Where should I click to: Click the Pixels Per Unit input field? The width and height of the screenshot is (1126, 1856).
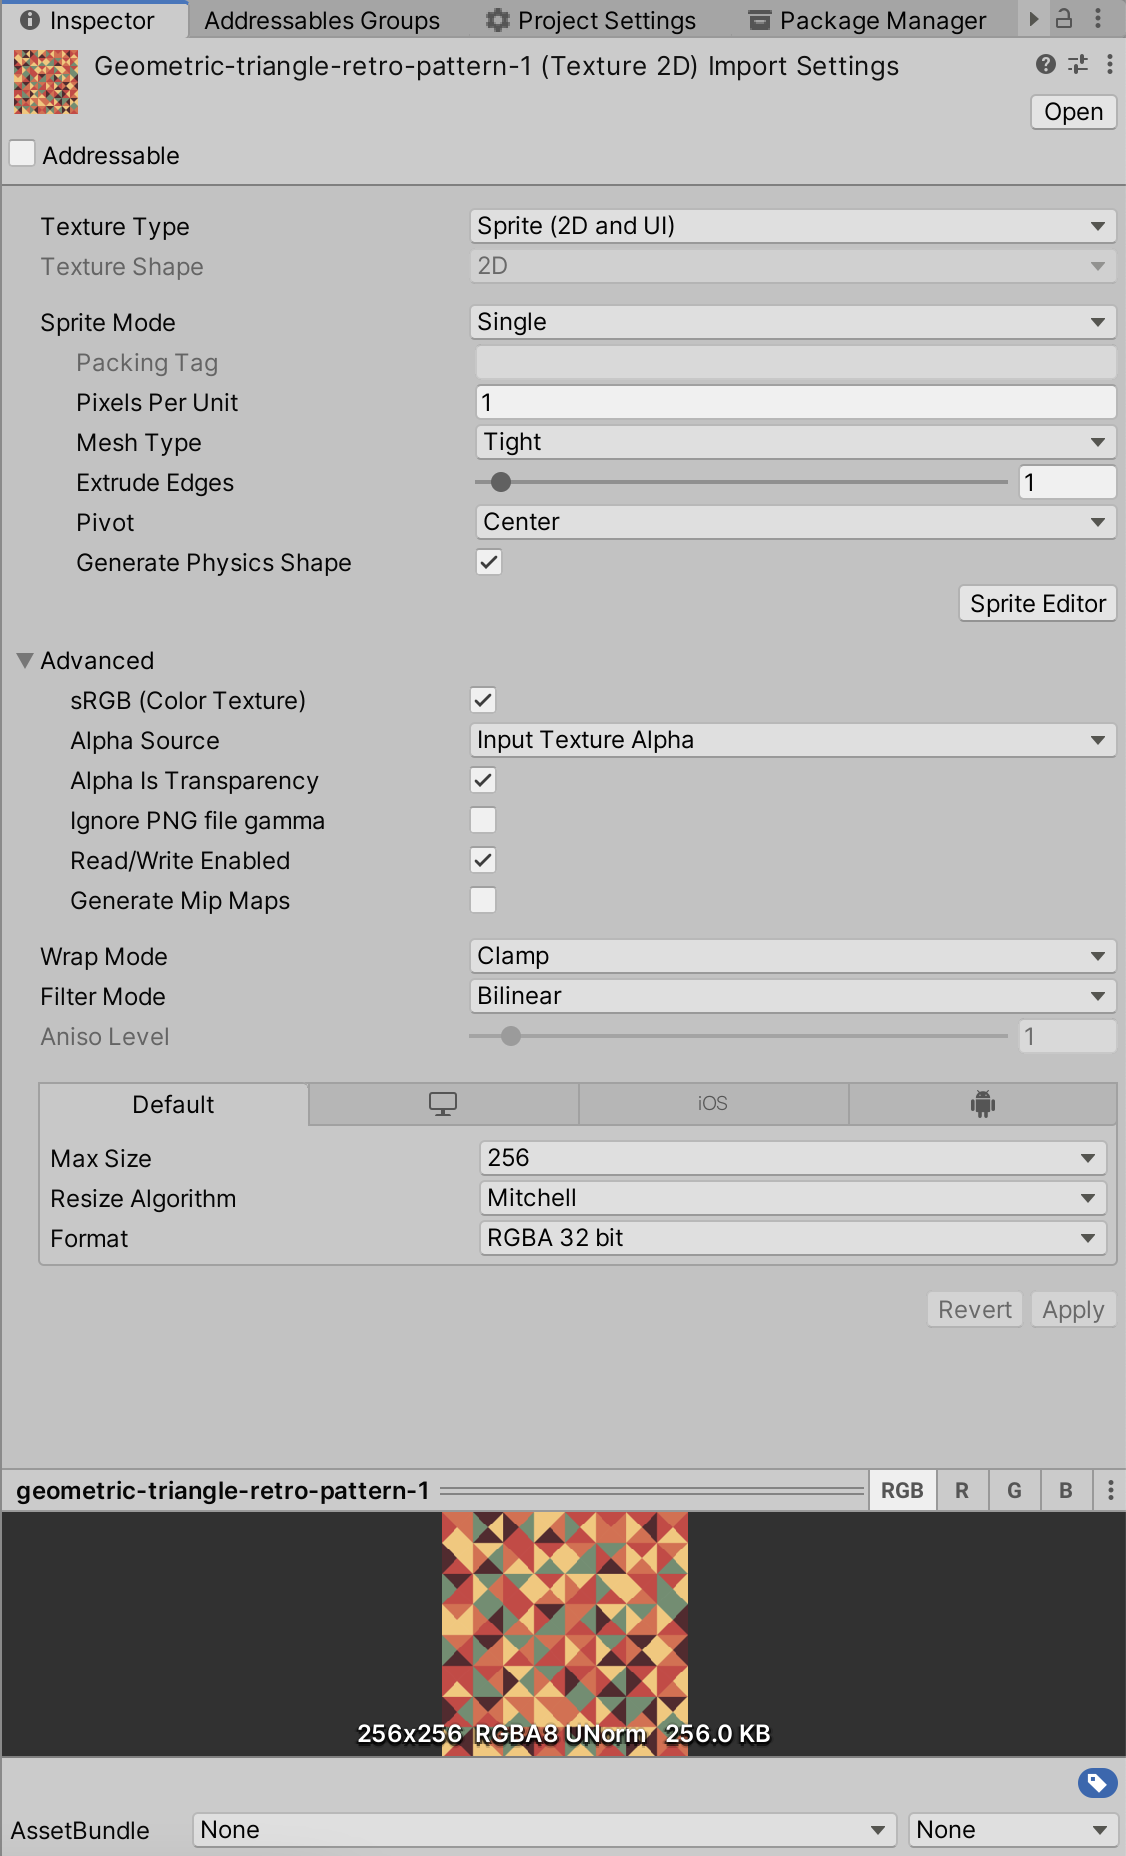pos(795,402)
